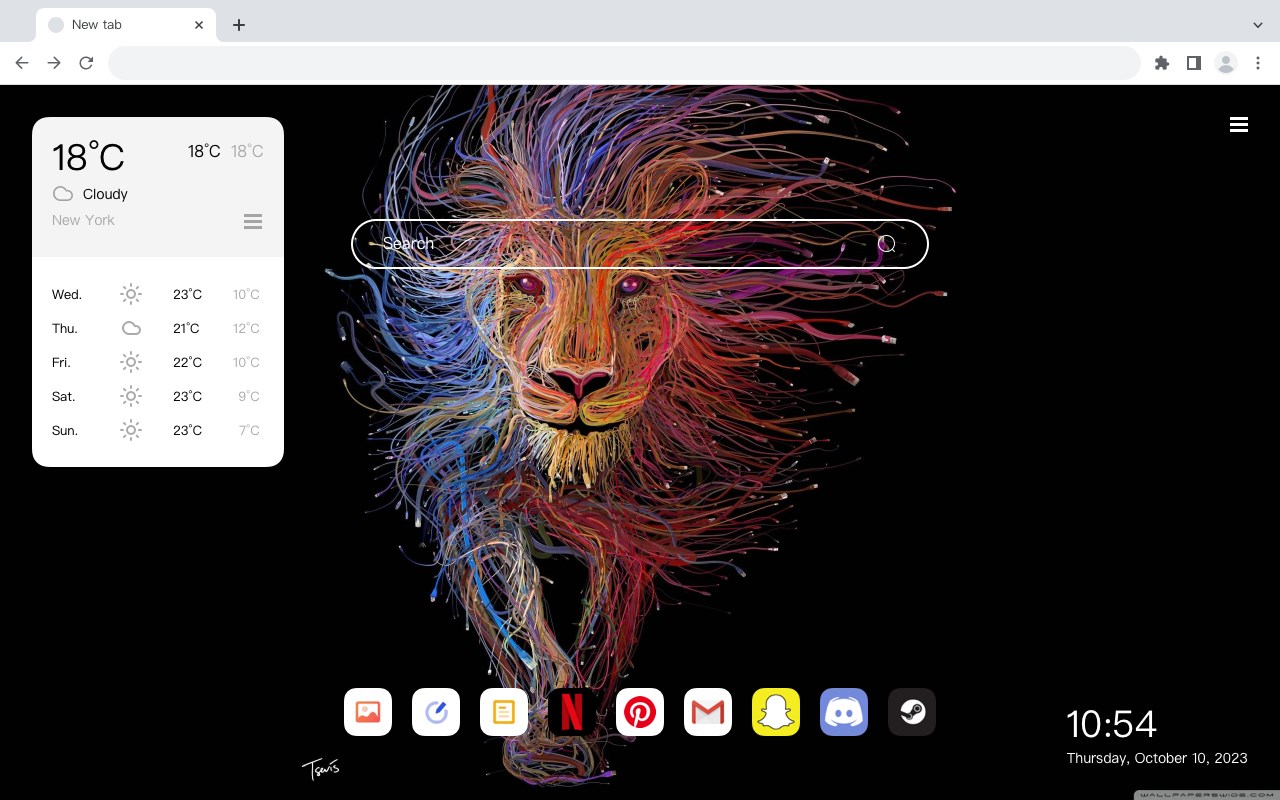Click the "Sun." forecast day label
1280x800 pixels.
[x=65, y=430]
